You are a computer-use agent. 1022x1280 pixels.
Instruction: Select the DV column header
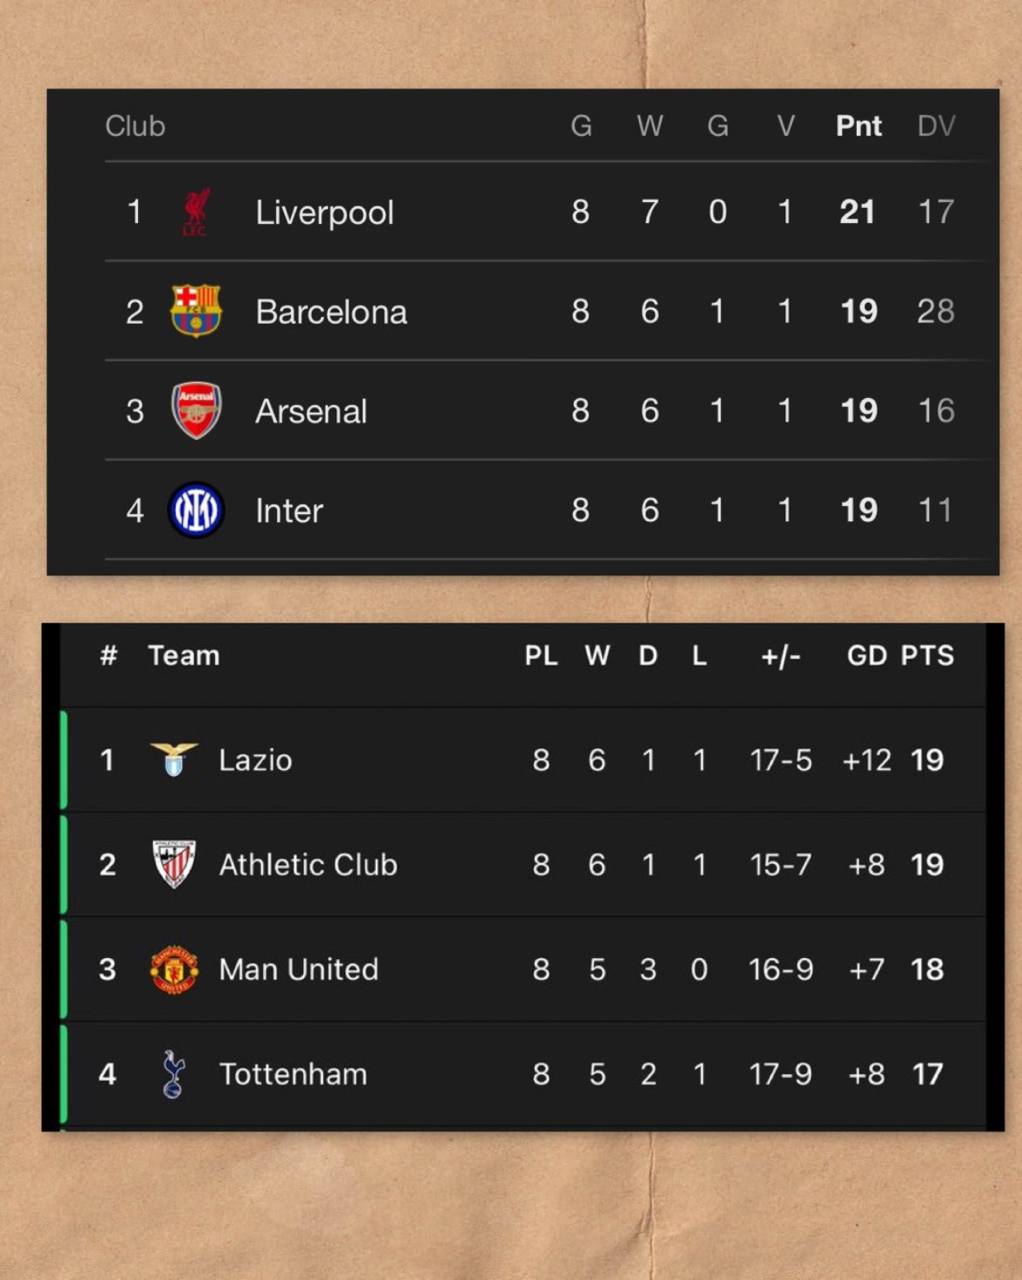pos(936,126)
